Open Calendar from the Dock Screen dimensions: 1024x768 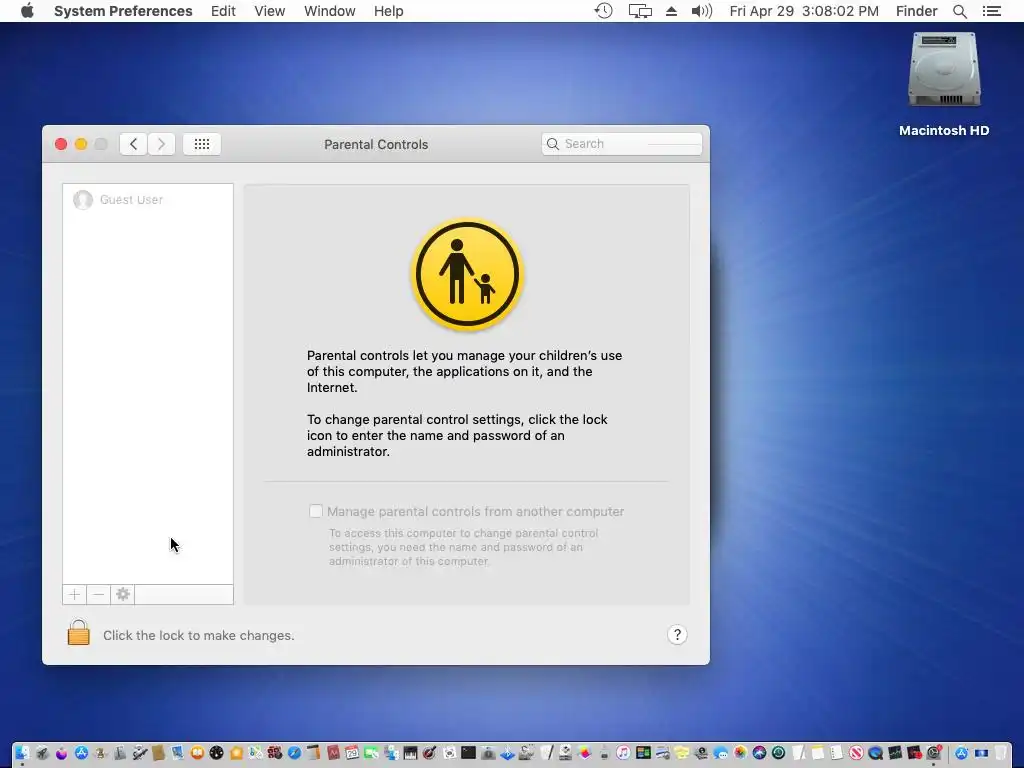click(352, 753)
